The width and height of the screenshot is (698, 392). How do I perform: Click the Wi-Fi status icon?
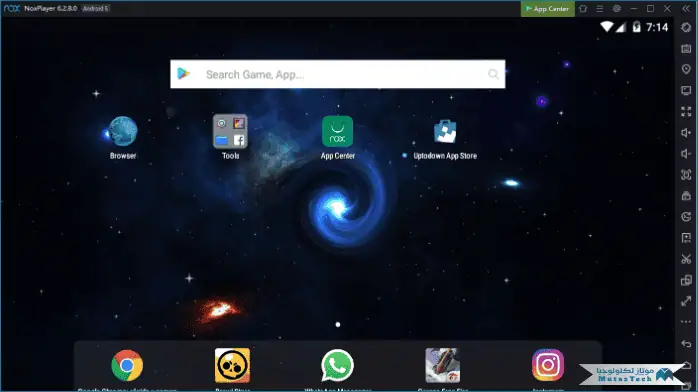[606, 27]
